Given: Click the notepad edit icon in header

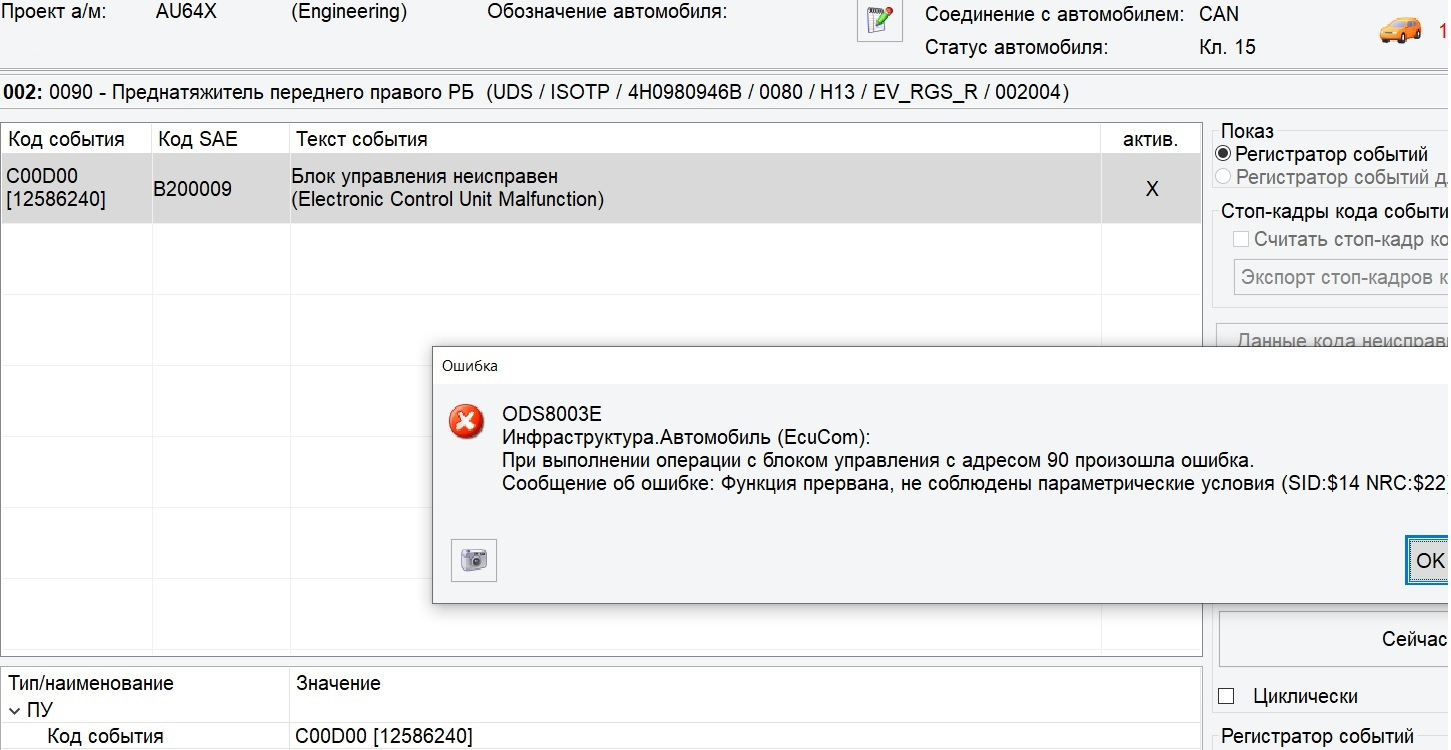Looking at the screenshot, I should coord(879,21).
